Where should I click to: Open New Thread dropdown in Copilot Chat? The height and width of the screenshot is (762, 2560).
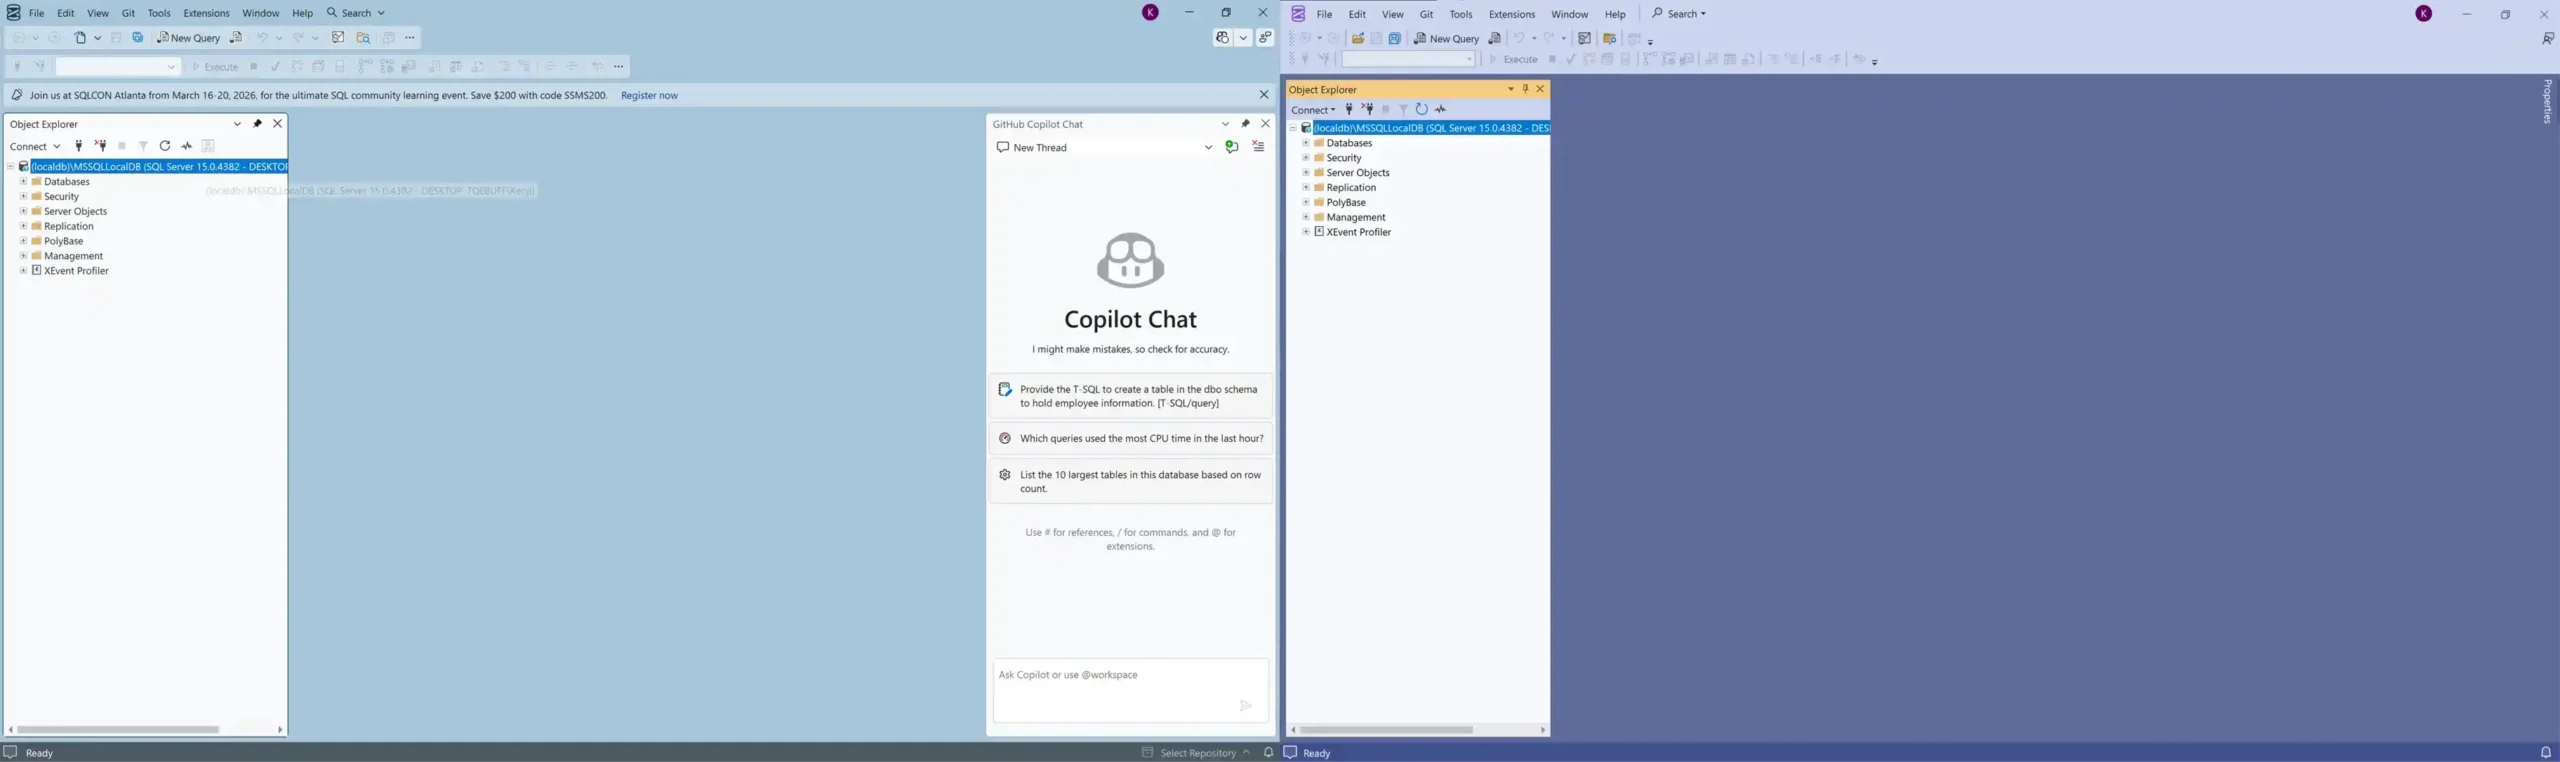(1208, 148)
